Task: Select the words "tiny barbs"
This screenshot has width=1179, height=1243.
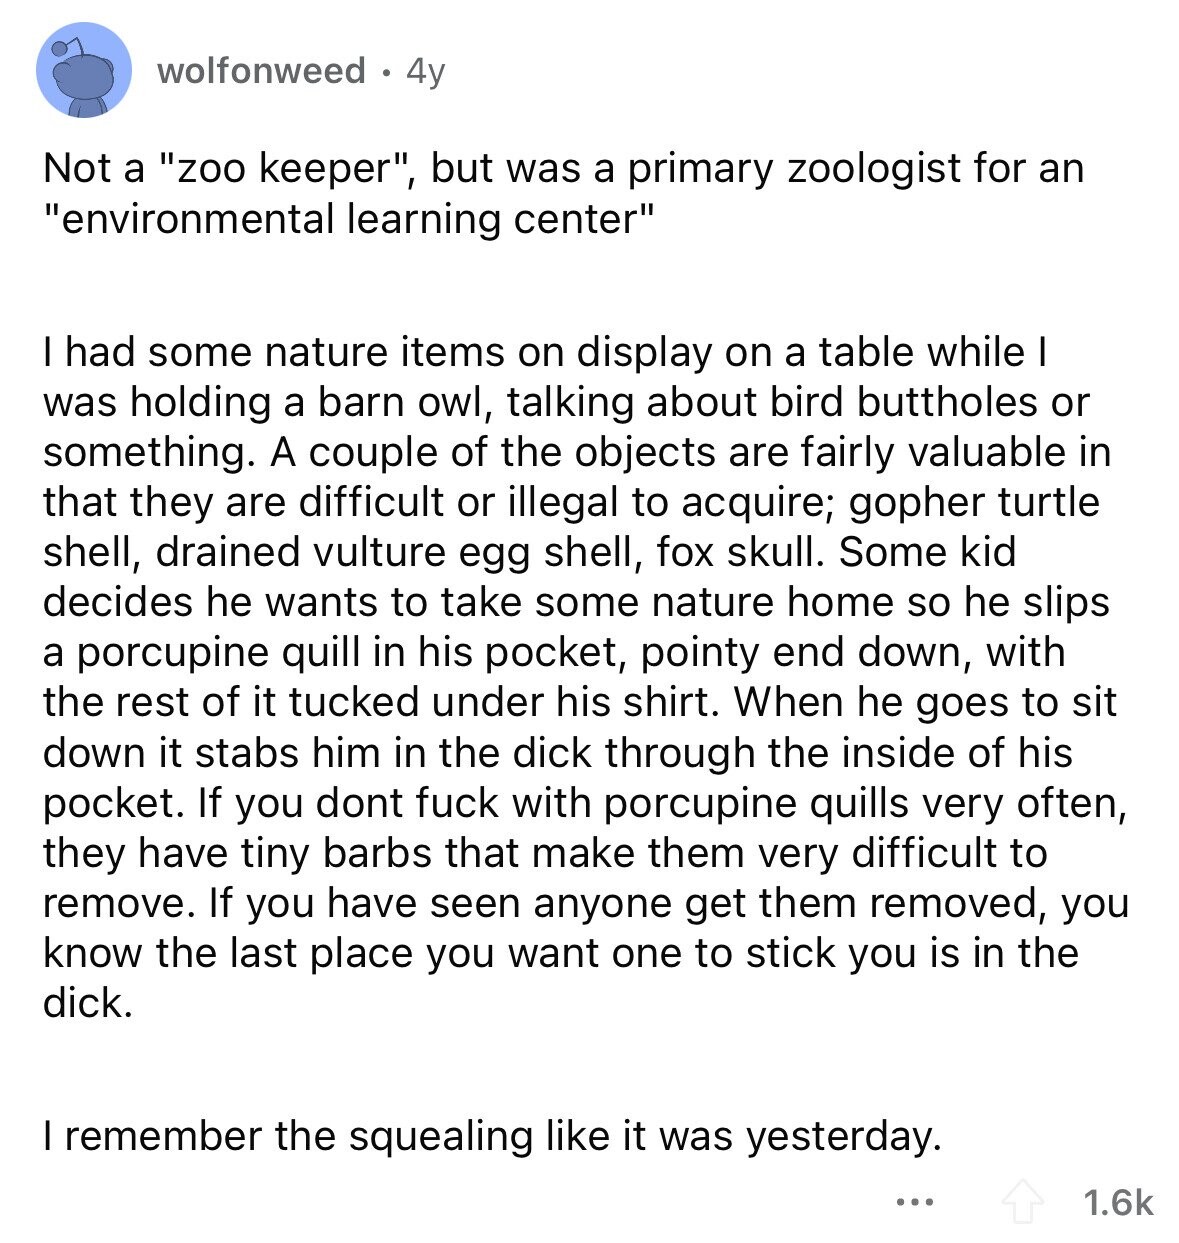Action: [338, 852]
